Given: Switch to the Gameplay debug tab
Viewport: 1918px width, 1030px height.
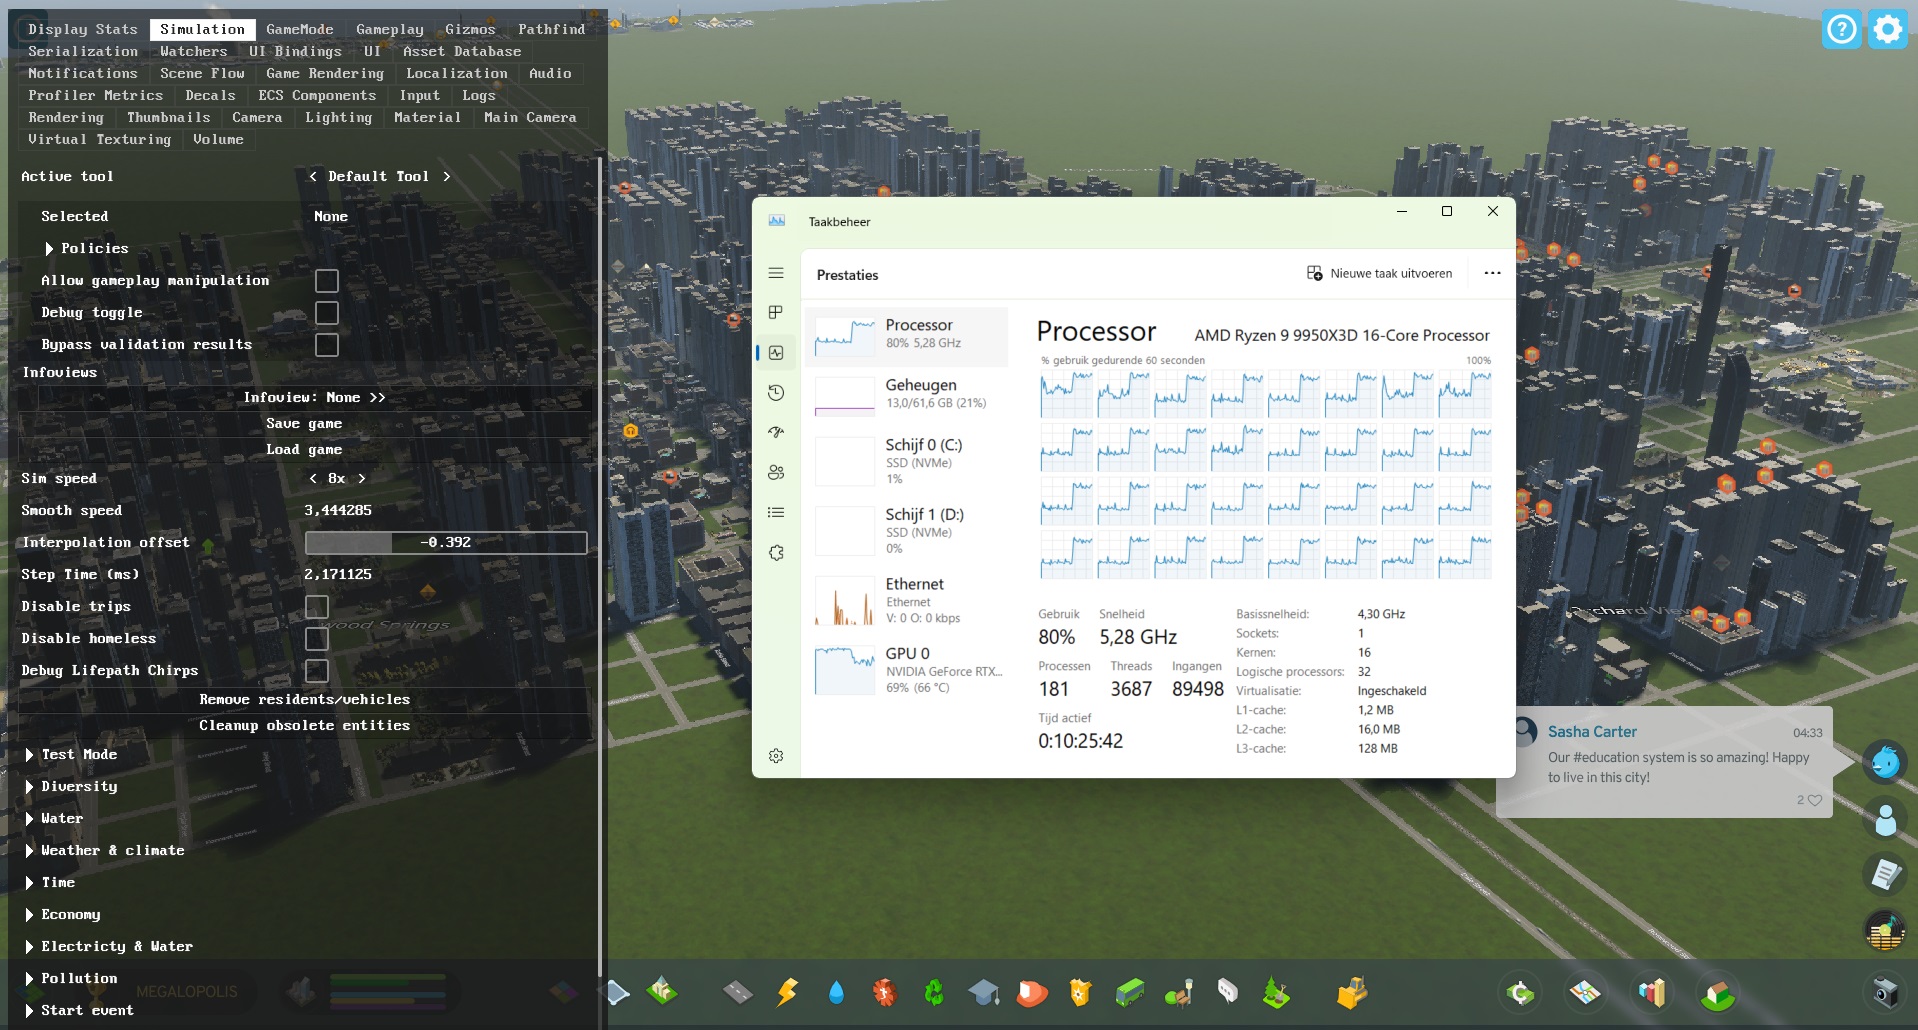Looking at the screenshot, I should click(x=389, y=30).
